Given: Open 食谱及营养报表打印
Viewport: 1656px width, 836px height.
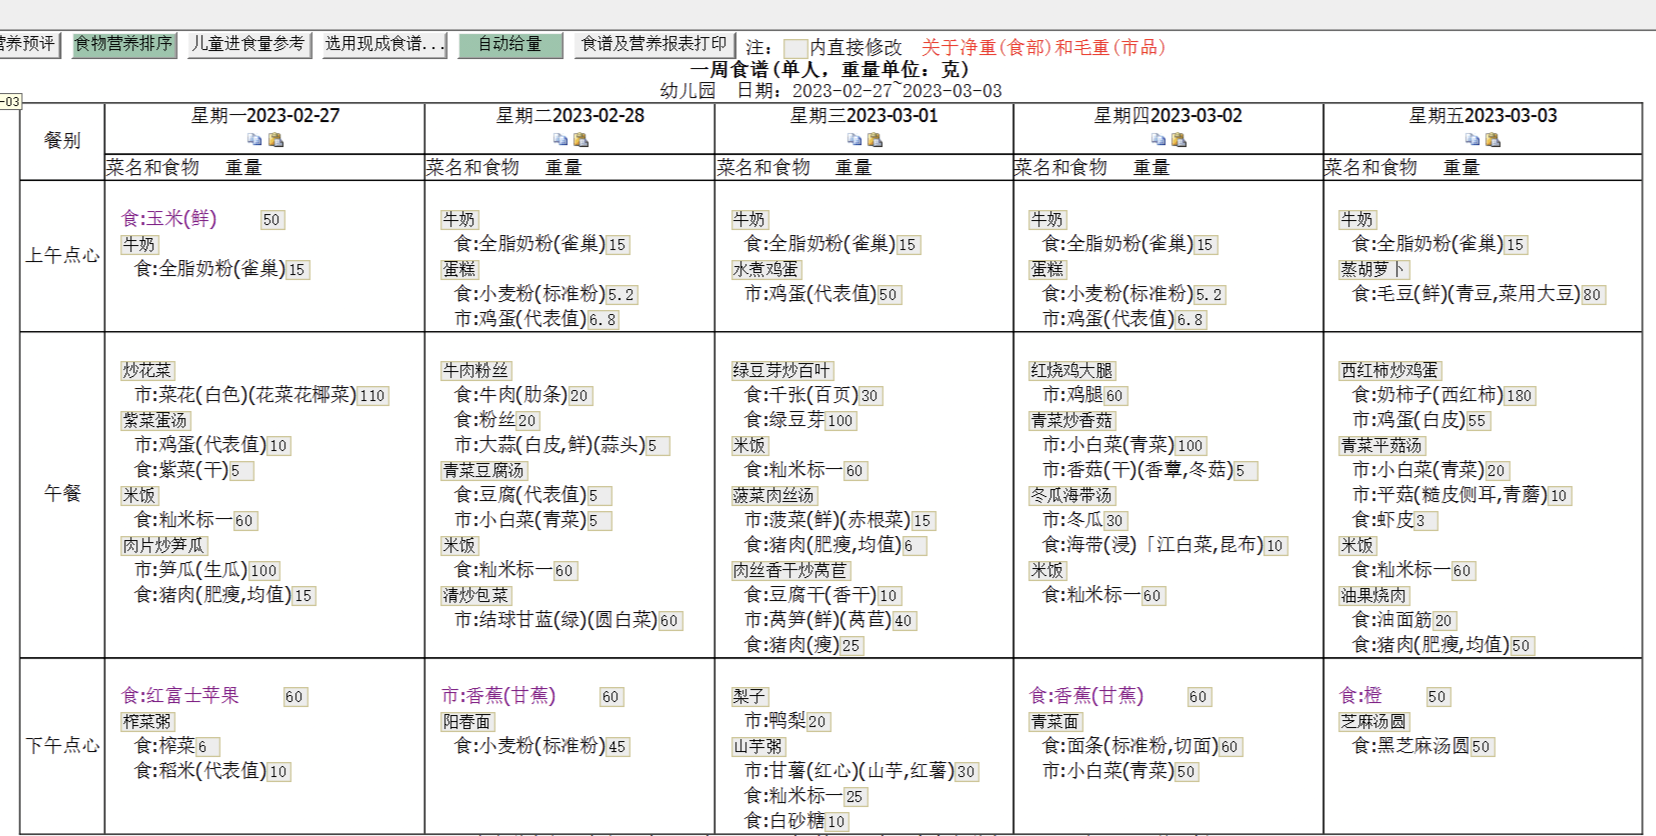Looking at the screenshot, I should [654, 45].
